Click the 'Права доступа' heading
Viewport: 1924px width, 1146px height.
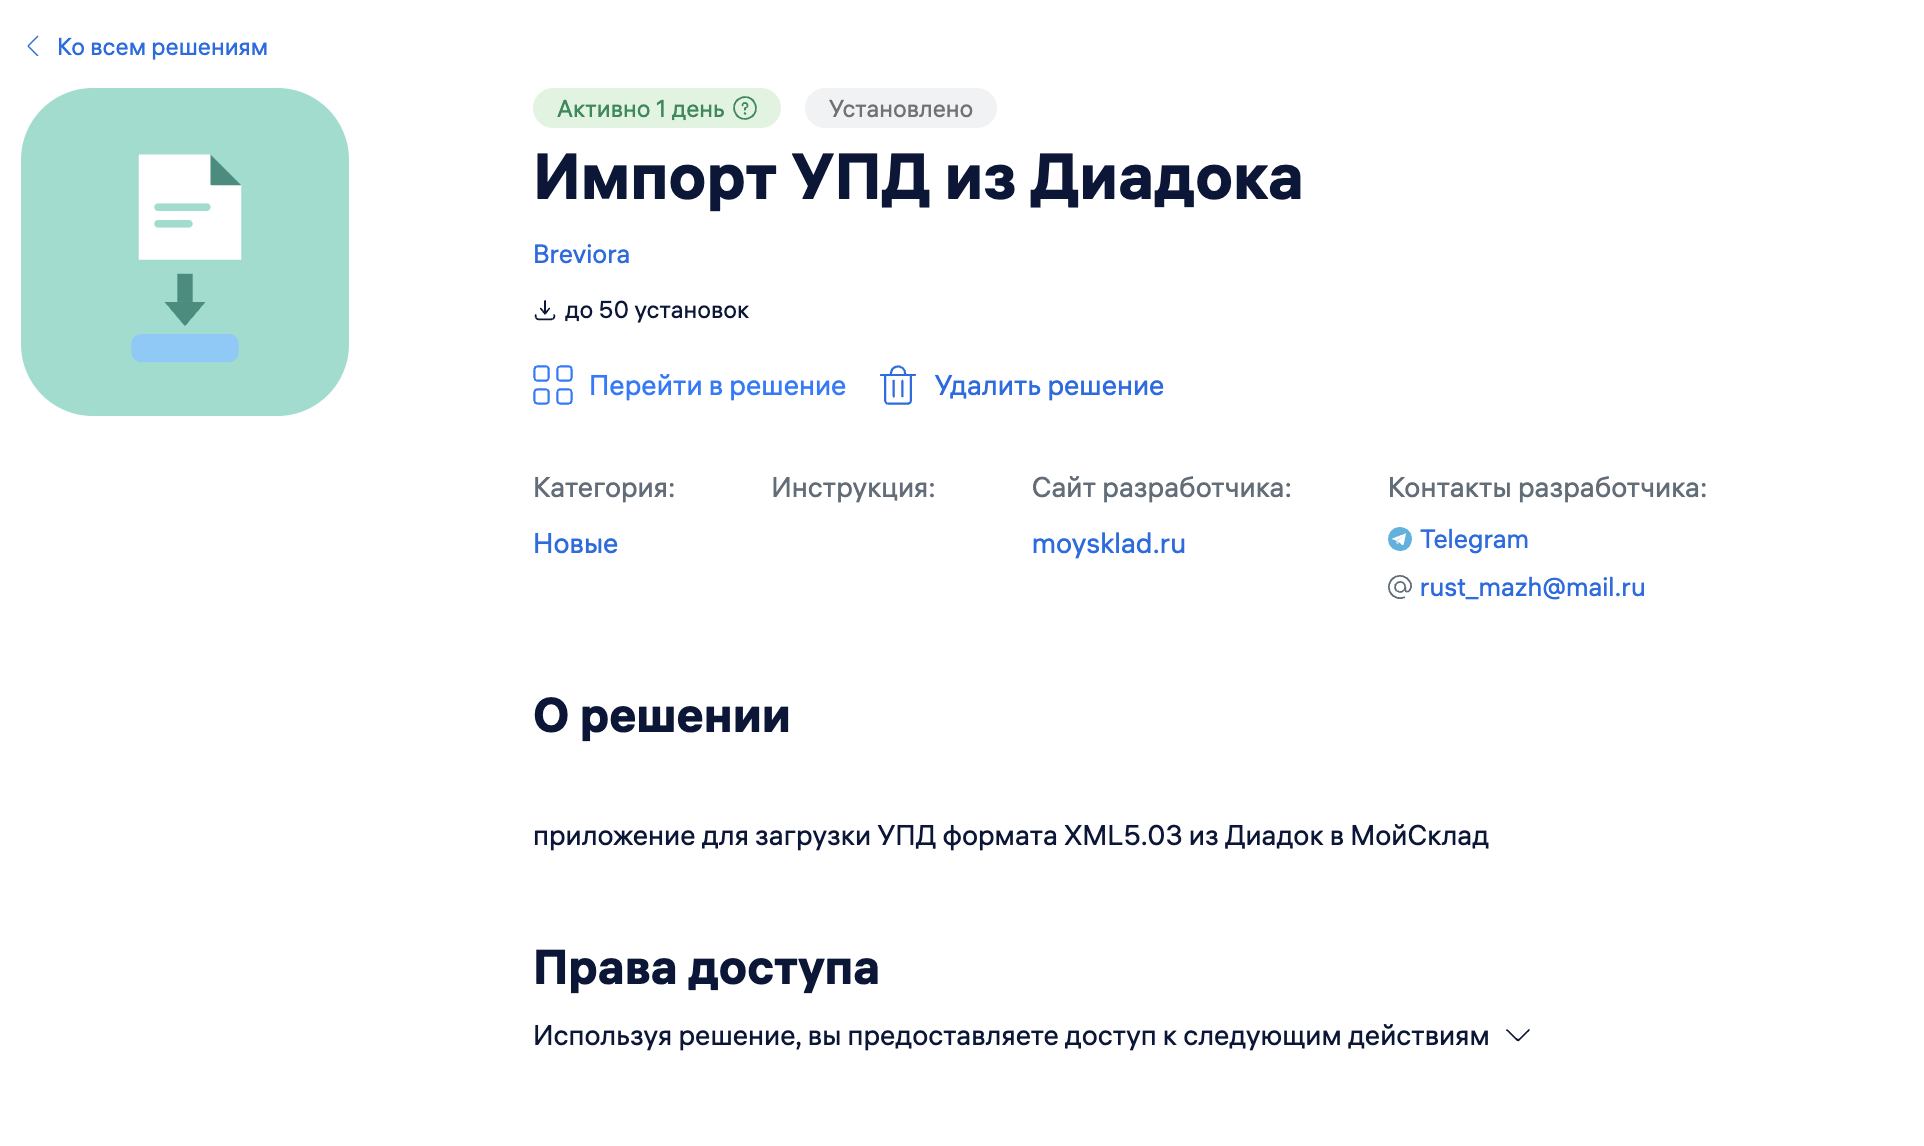[705, 968]
